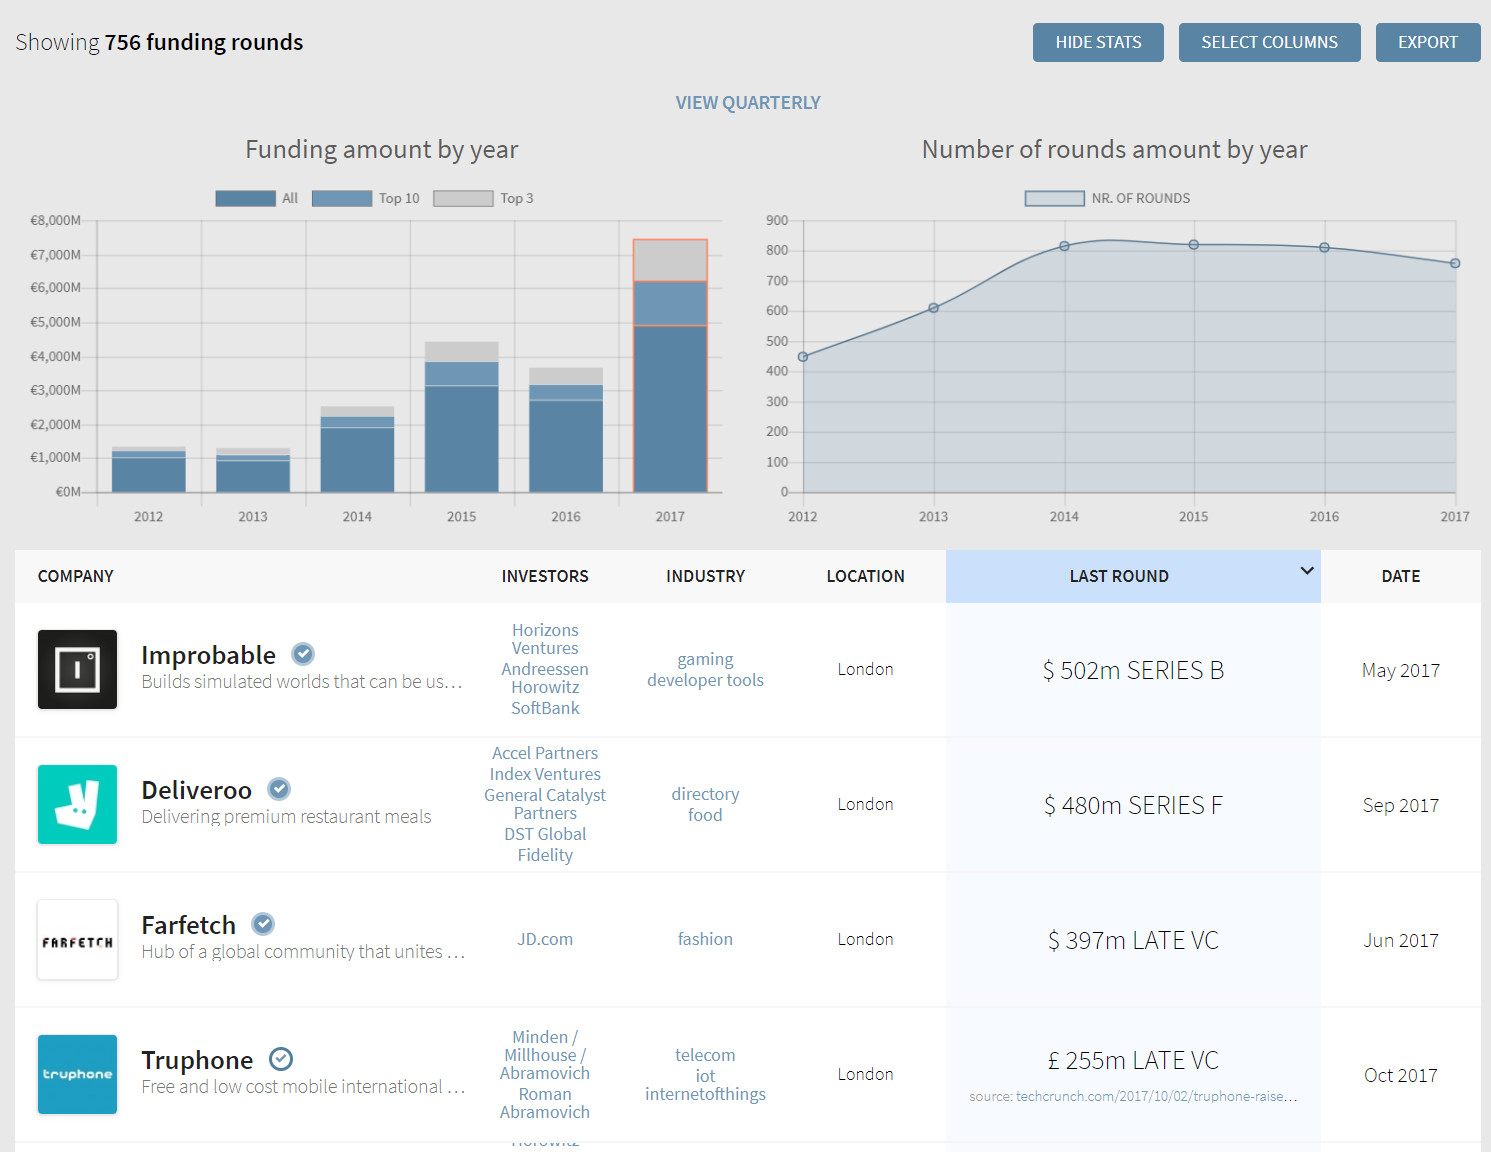Sort table by Date column header
Viewport: 1491px width, 1152px height.
point(1400,576)
